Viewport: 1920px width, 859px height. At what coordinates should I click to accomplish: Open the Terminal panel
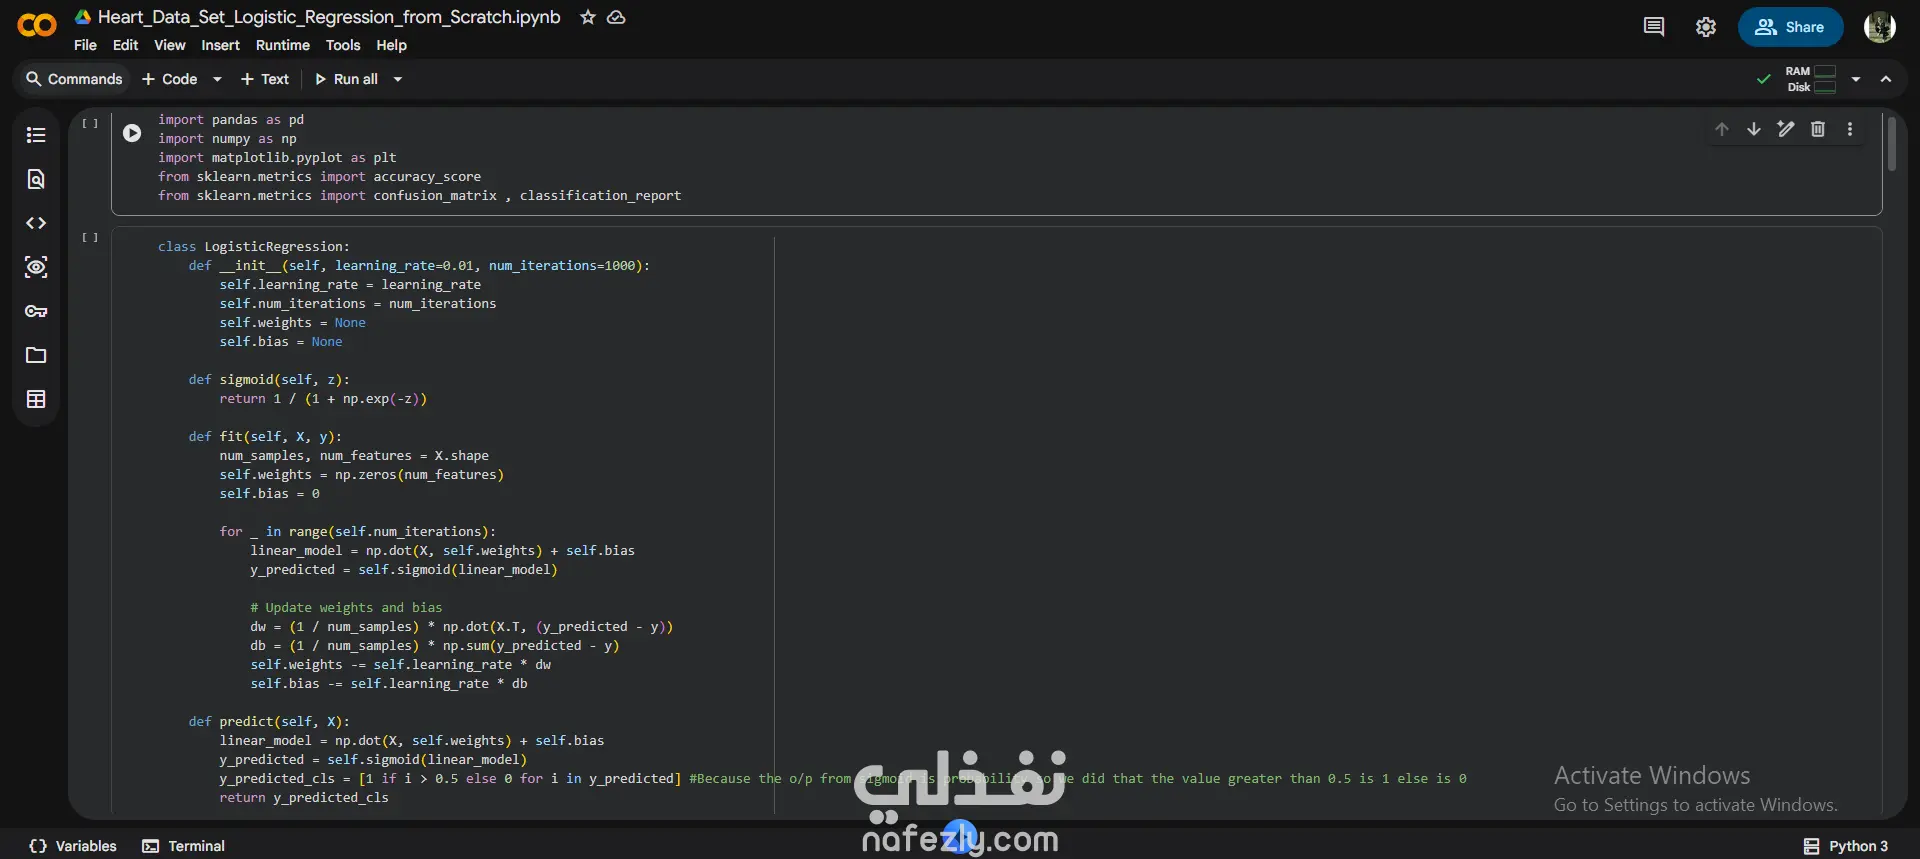pyautogui.click(x=184, y=846)
